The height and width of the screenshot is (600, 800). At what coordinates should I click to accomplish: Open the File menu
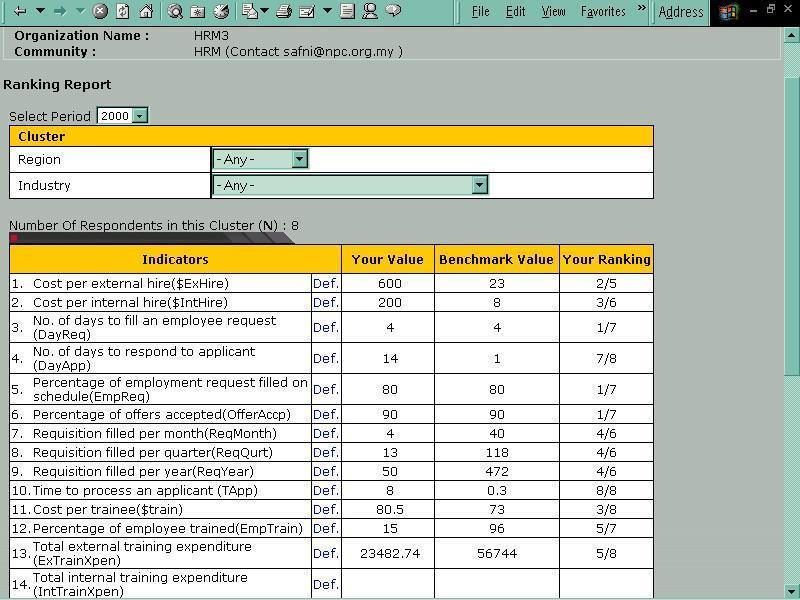[480, 12]
